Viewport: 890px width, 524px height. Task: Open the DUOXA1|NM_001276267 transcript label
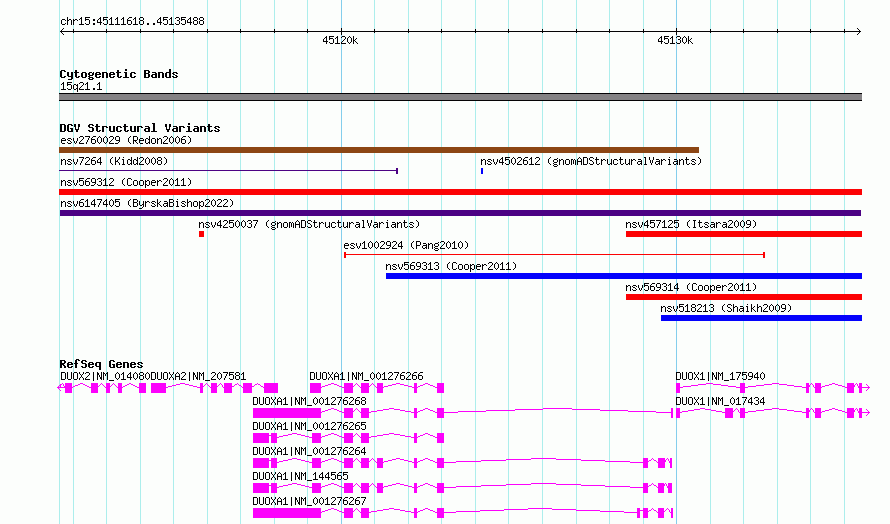(x=309, y=501)
